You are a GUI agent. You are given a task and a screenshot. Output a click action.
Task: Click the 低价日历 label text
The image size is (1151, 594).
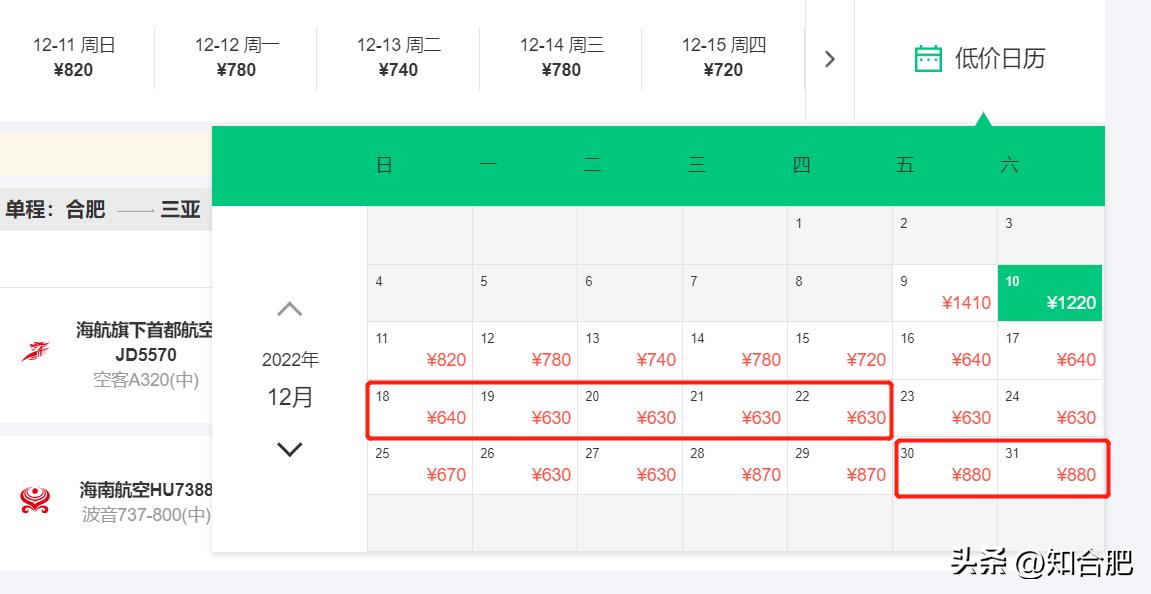999,59
